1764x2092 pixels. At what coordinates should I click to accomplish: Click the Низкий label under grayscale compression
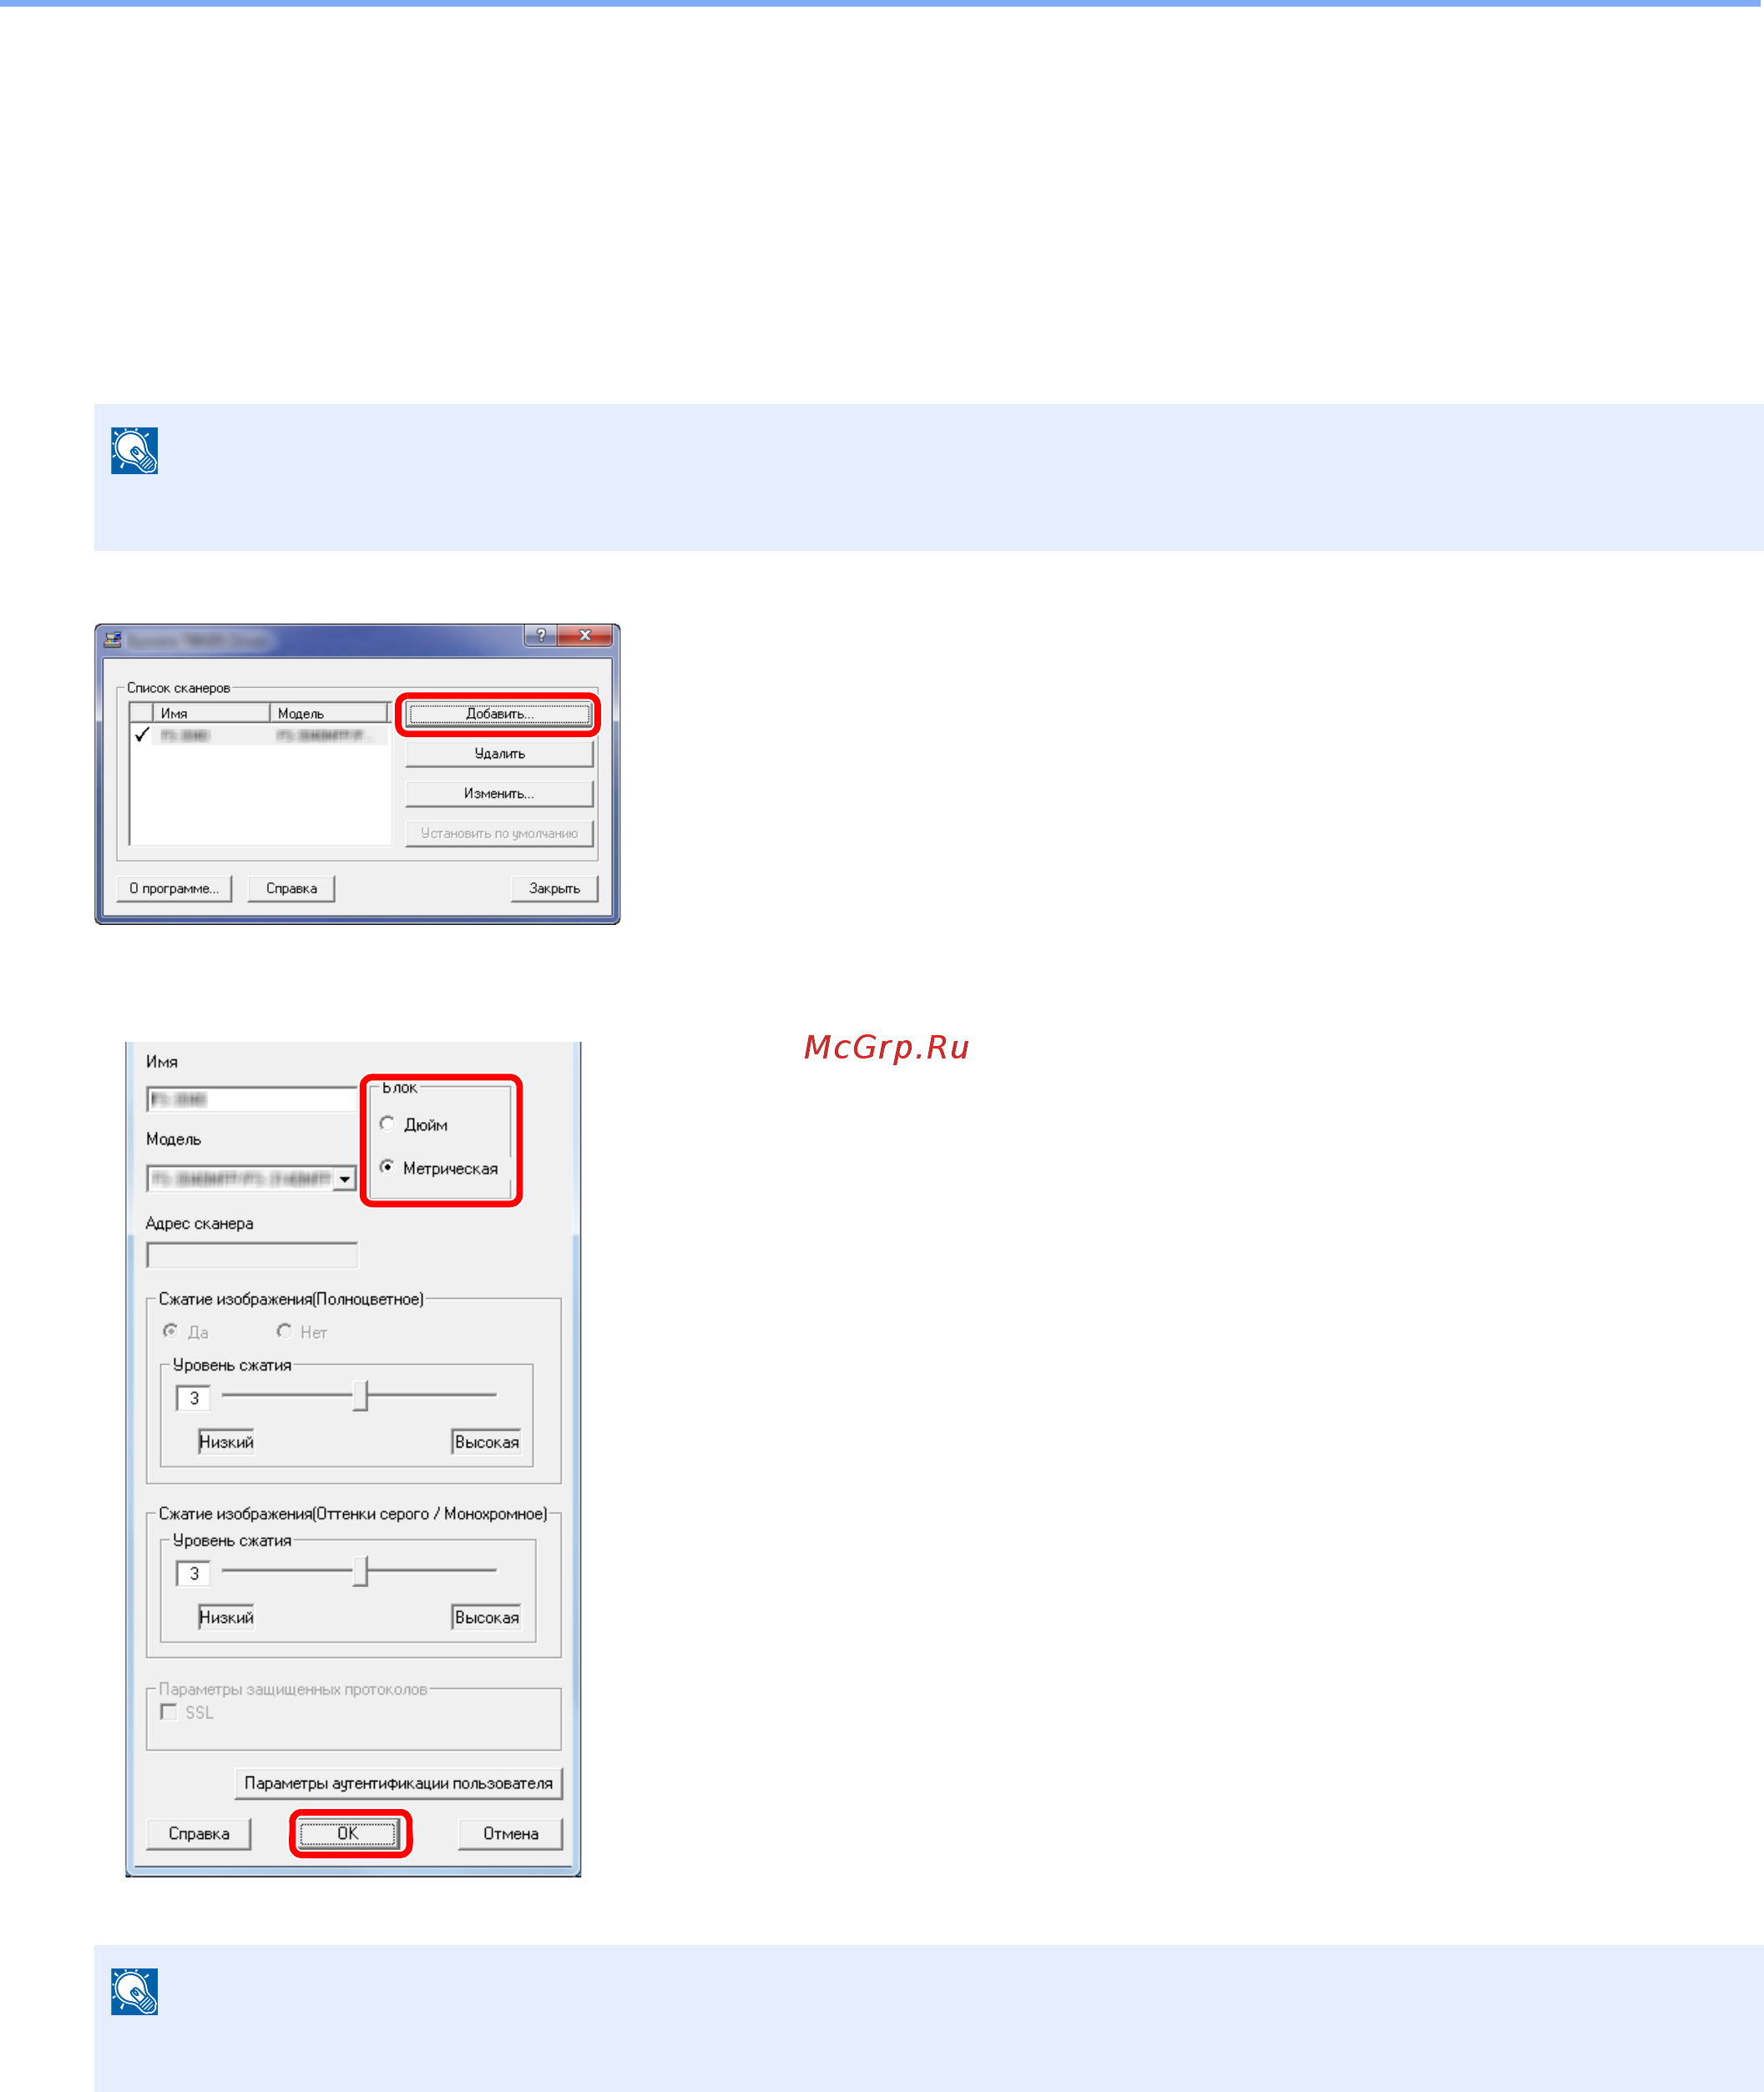(x=226, y=1617)
